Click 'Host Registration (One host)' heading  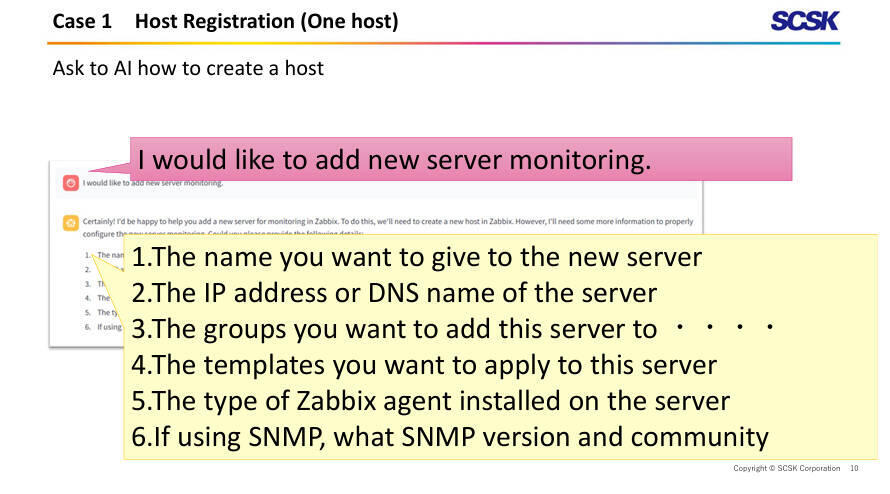click(x=266, y=22)
